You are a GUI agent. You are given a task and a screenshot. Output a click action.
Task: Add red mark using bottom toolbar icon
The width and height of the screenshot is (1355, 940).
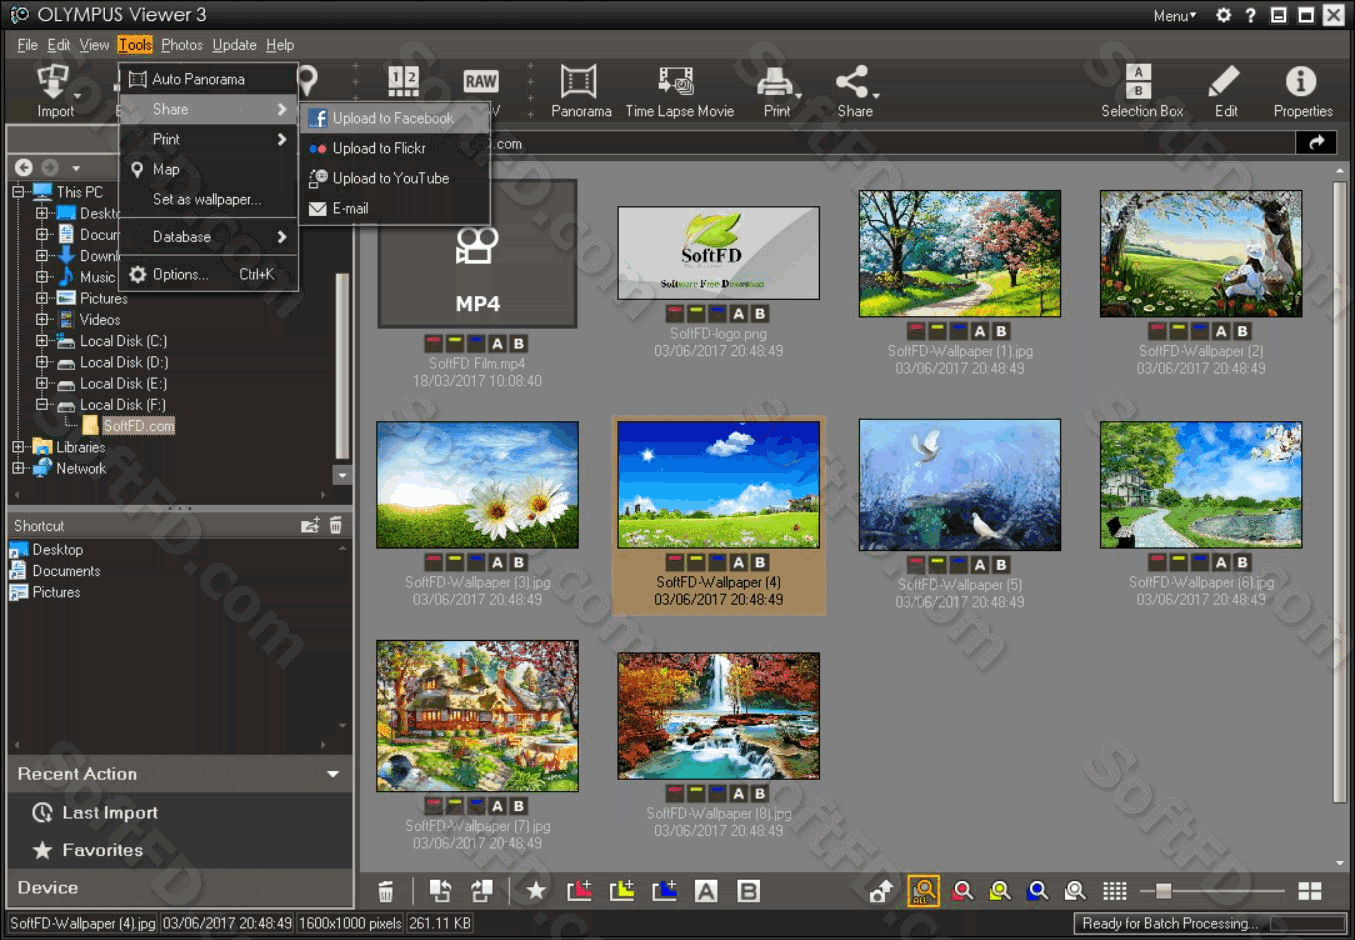pos(579,890)
